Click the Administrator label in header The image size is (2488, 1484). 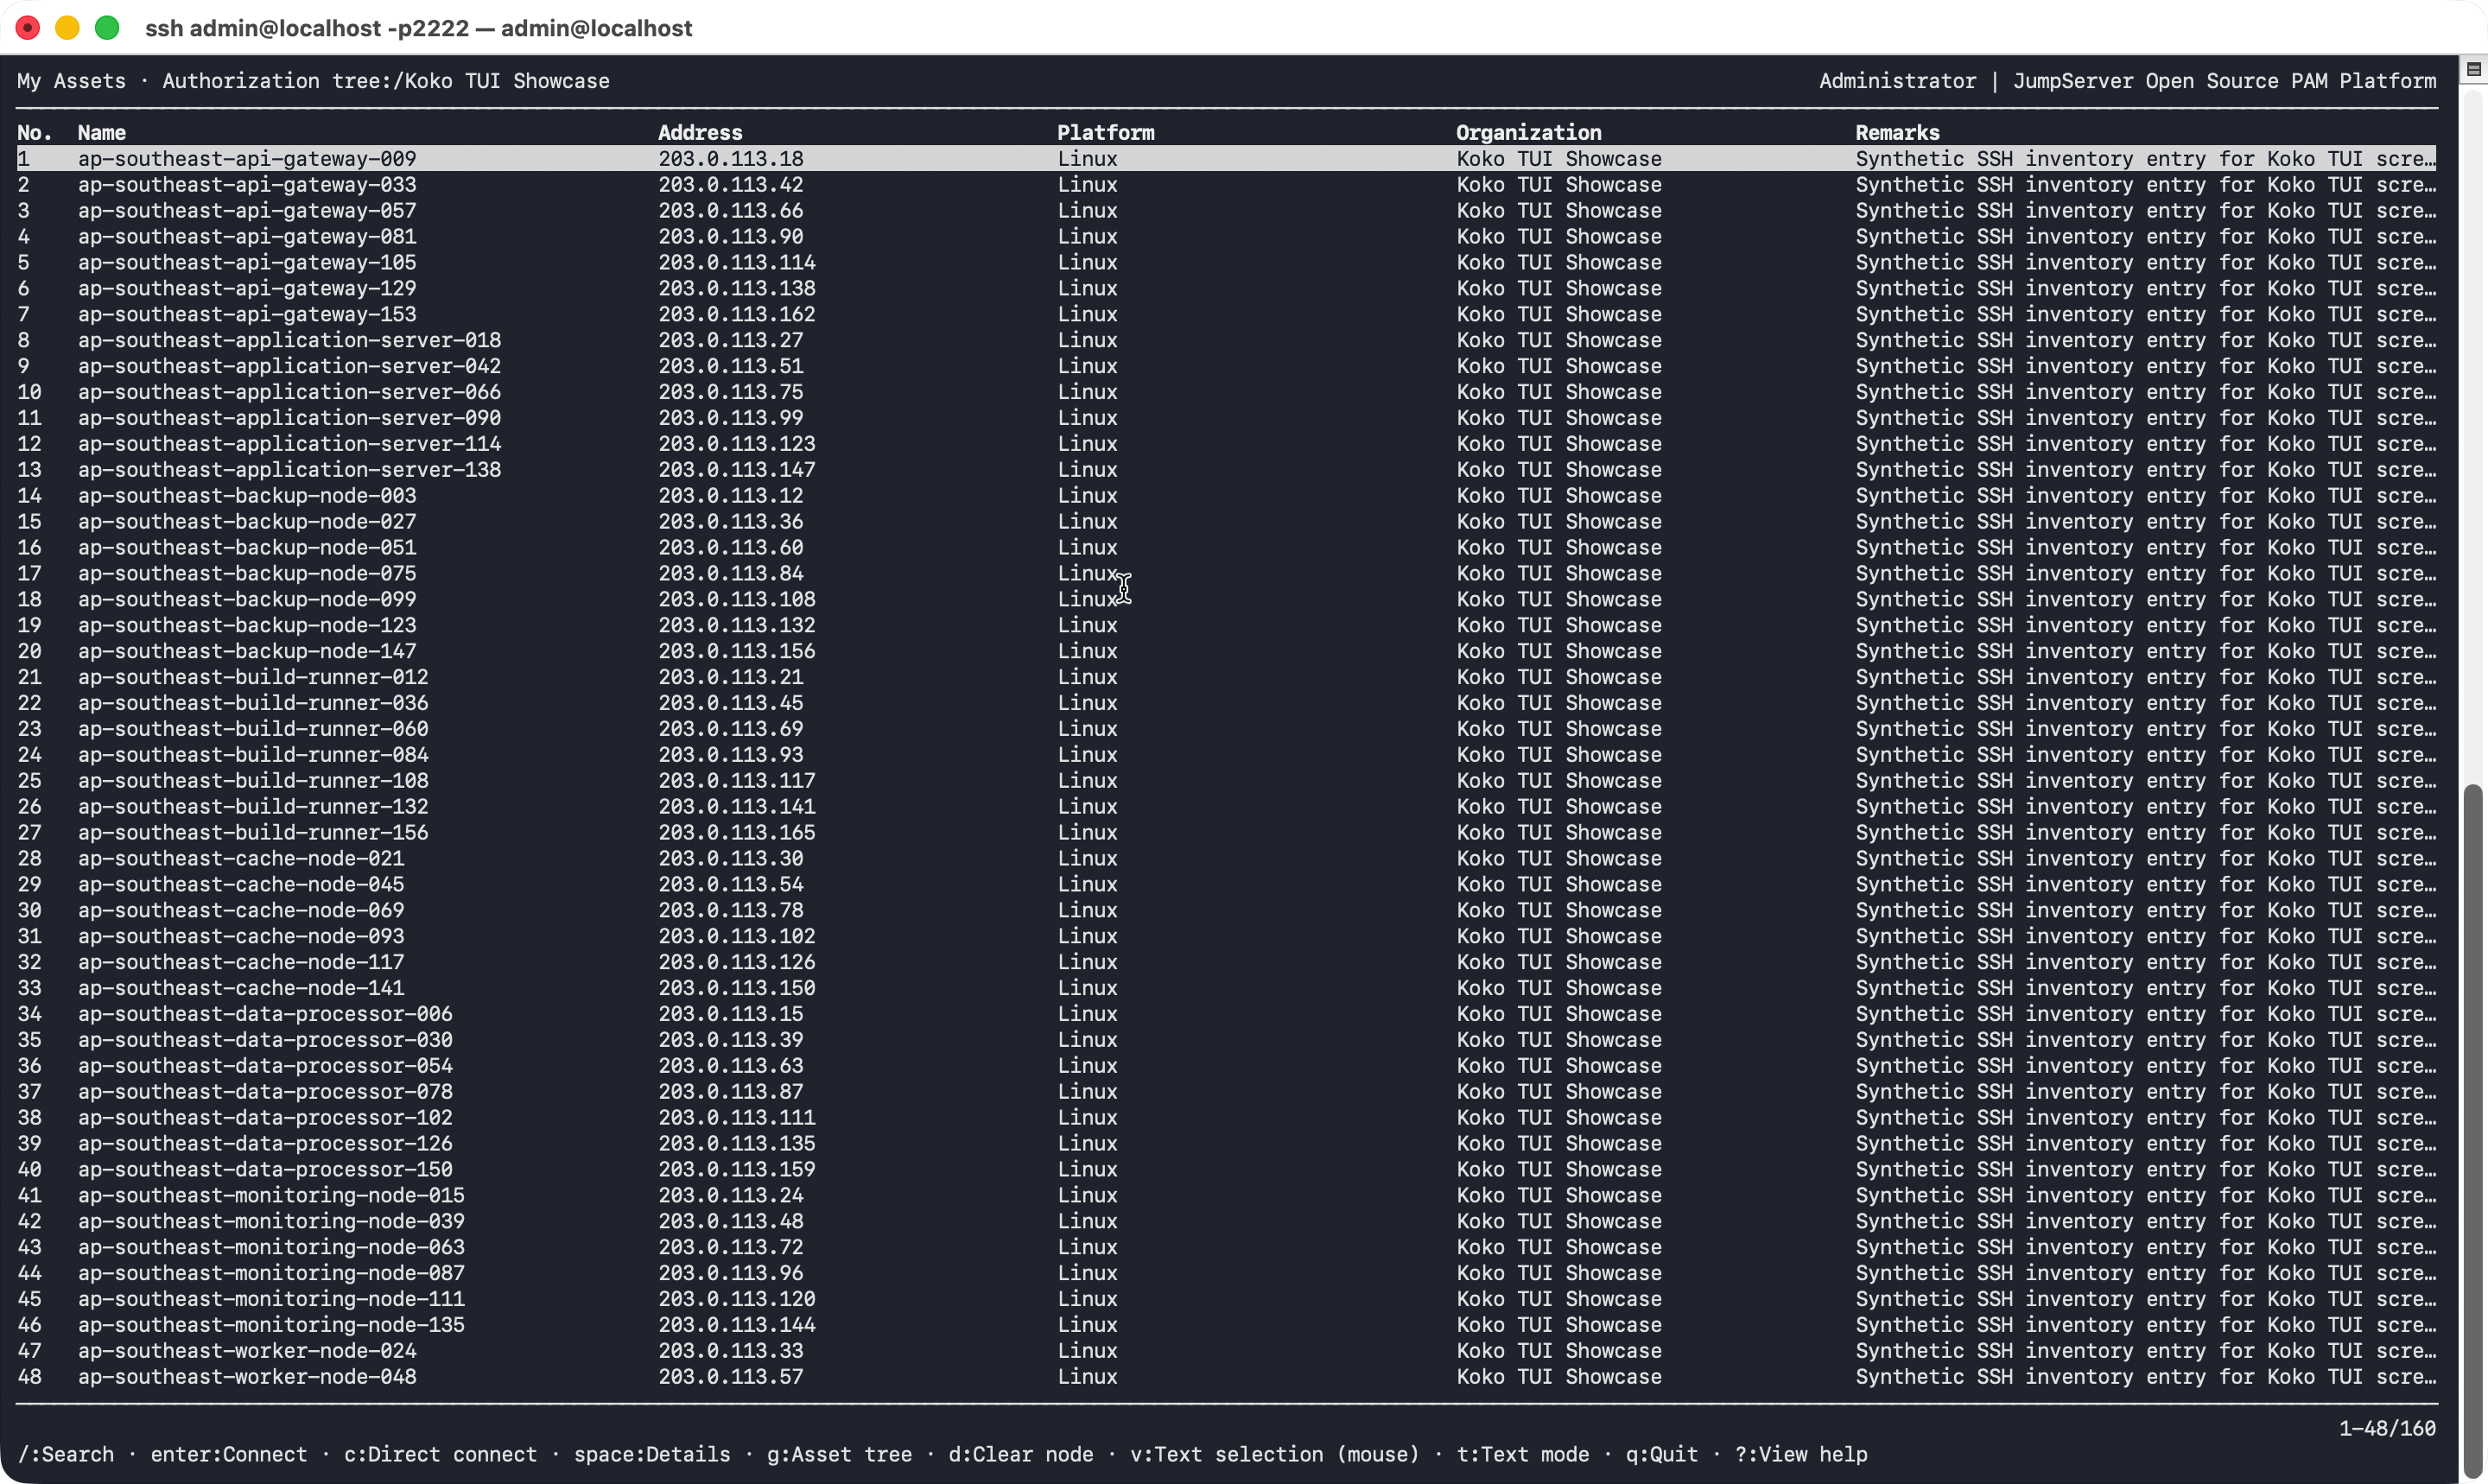[x=1897, y=81]
